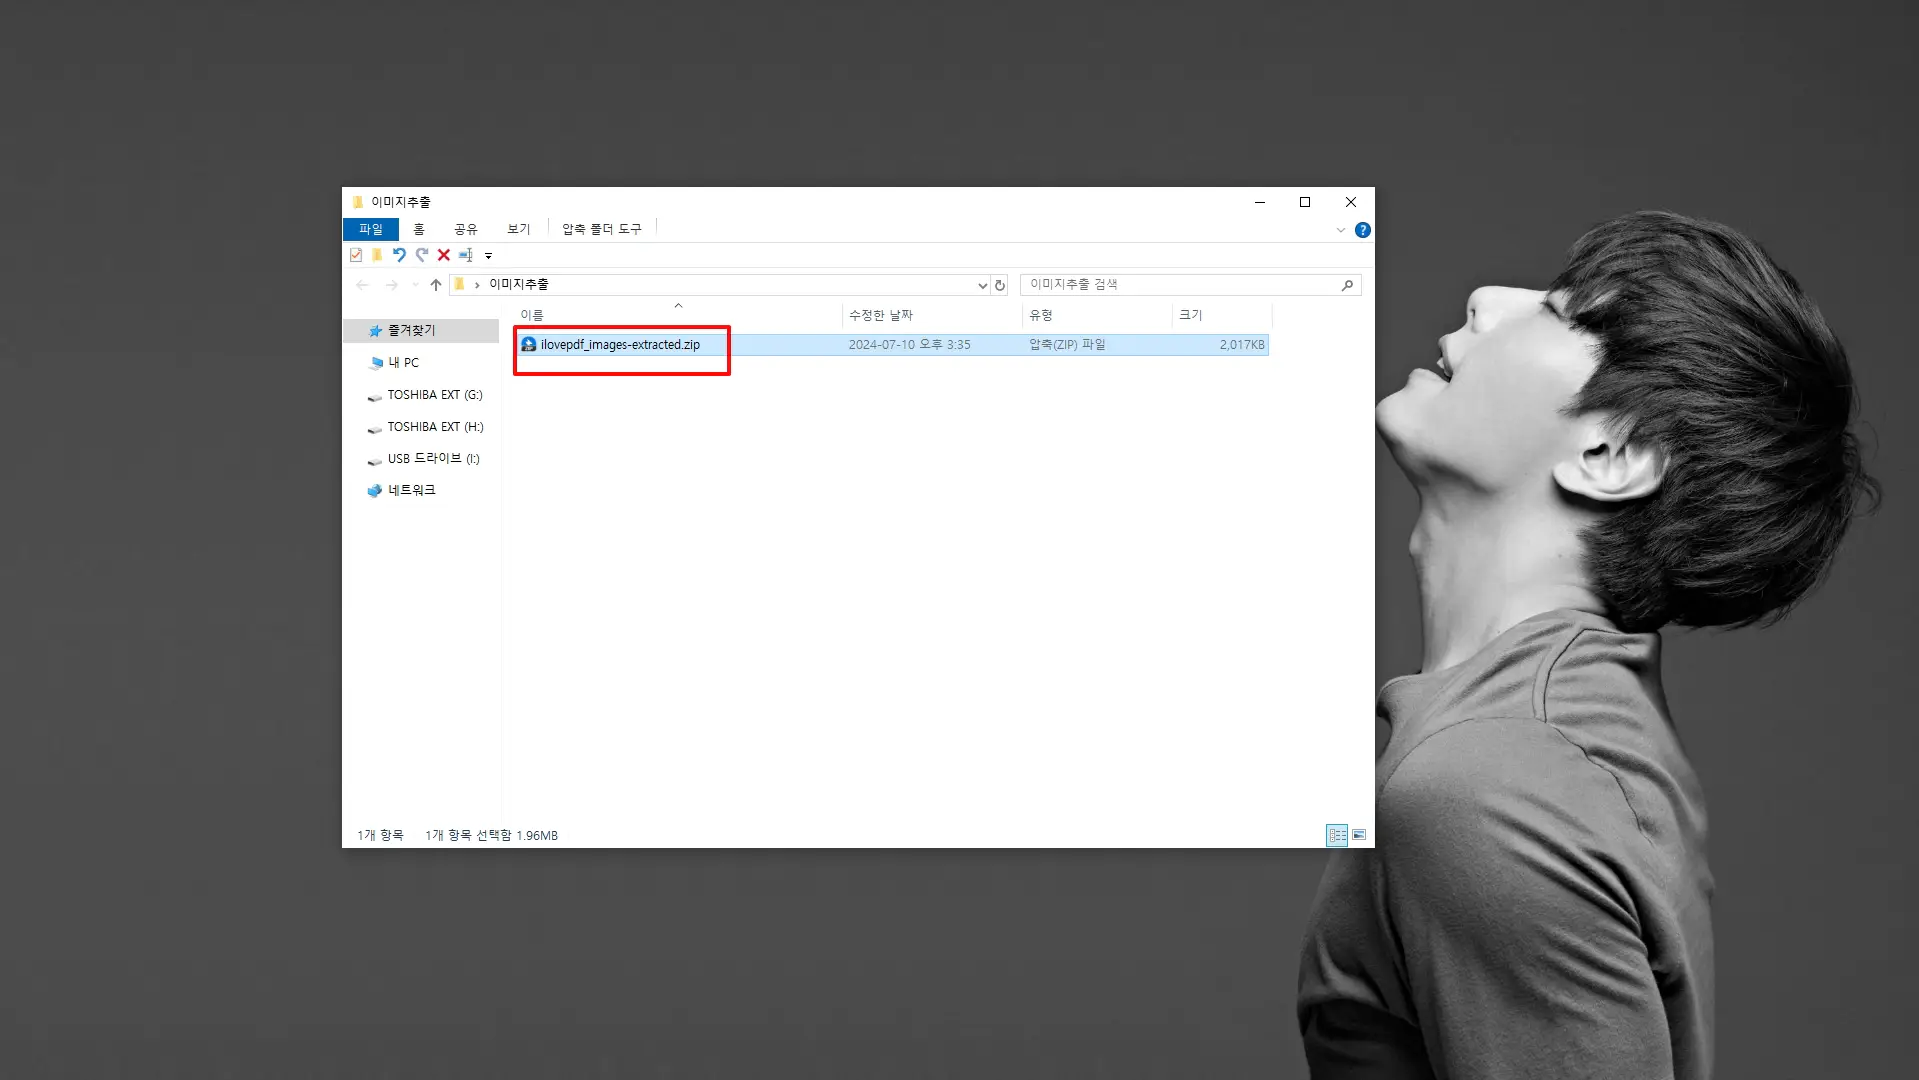This screenshot has width=1919, height=1080.
Task: Click the 이미지추출 address bar path
Action: pos(519,284)
